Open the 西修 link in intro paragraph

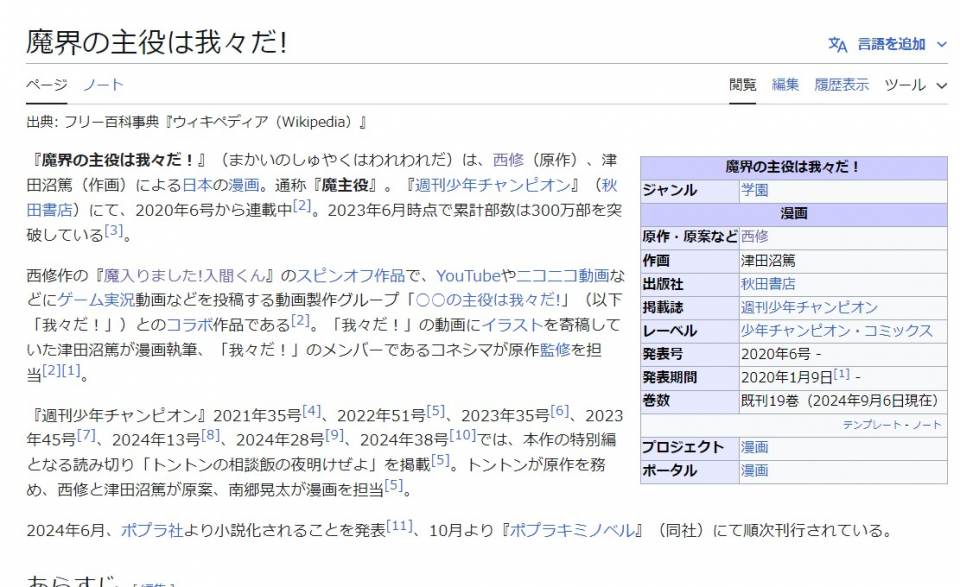(x=508, y=160)
